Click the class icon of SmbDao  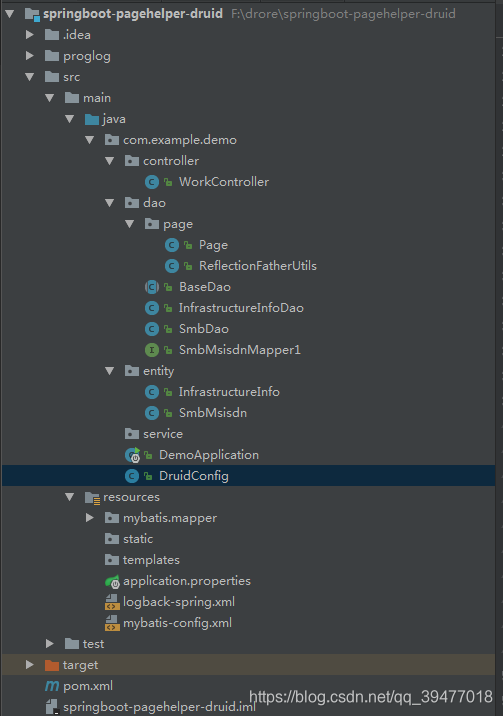click(x=152, y=329)
